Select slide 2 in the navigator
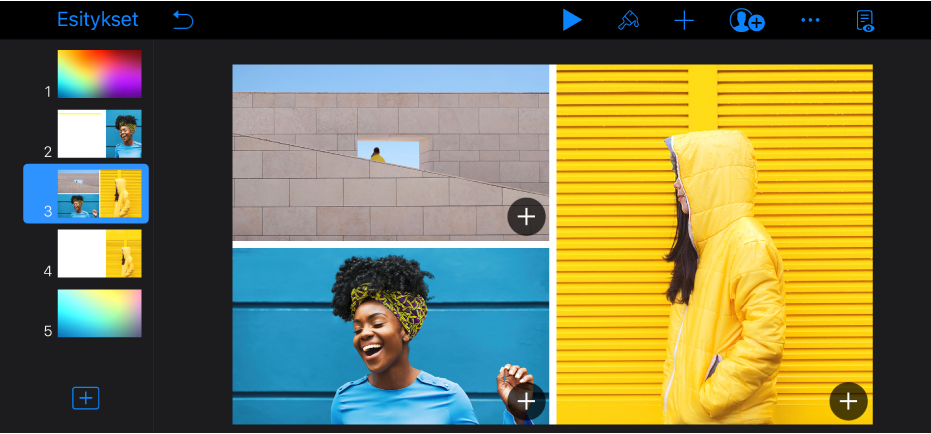 click(99, 134)
